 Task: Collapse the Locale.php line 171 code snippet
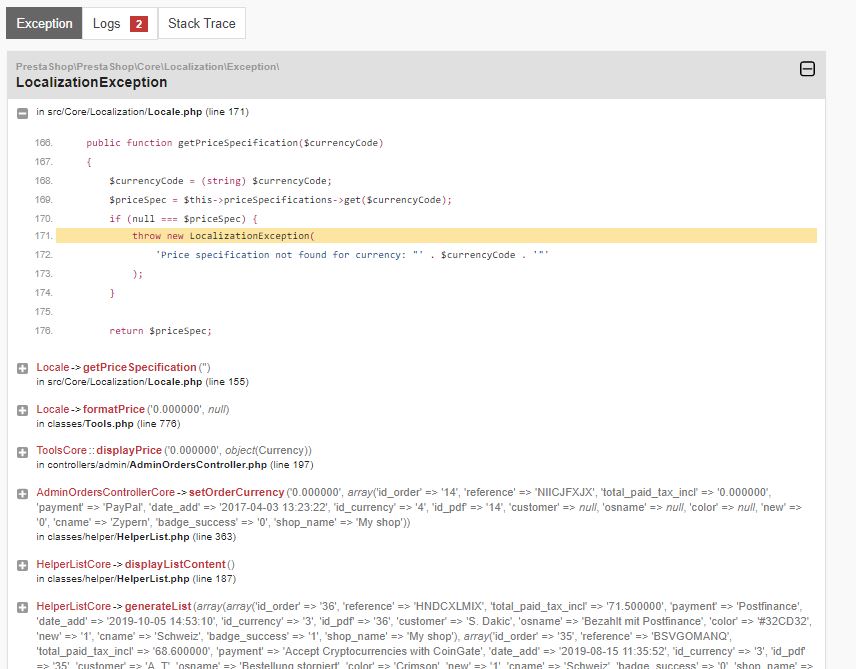[22, 113]
